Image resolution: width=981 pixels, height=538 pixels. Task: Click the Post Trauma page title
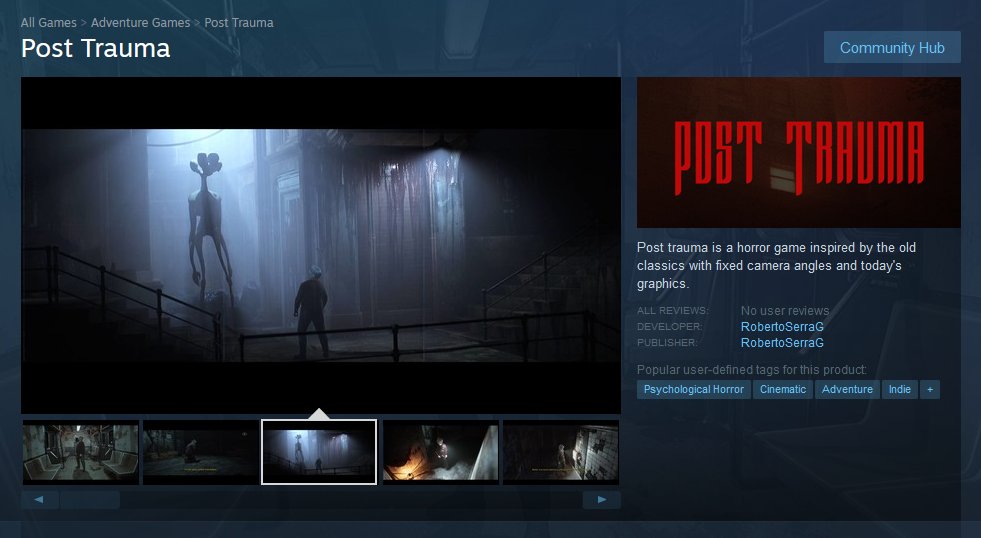click(96, 48)
